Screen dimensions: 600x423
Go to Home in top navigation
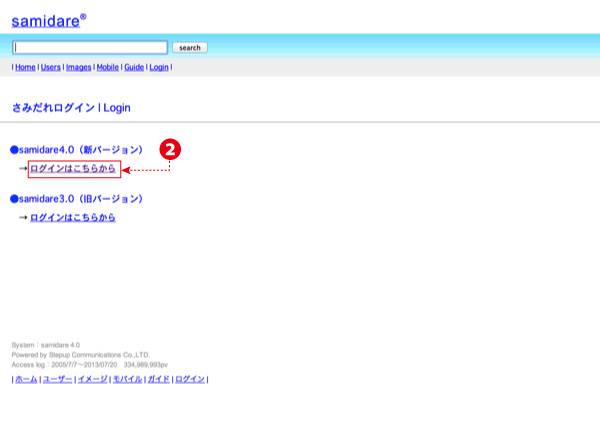(x=25, y=67)
